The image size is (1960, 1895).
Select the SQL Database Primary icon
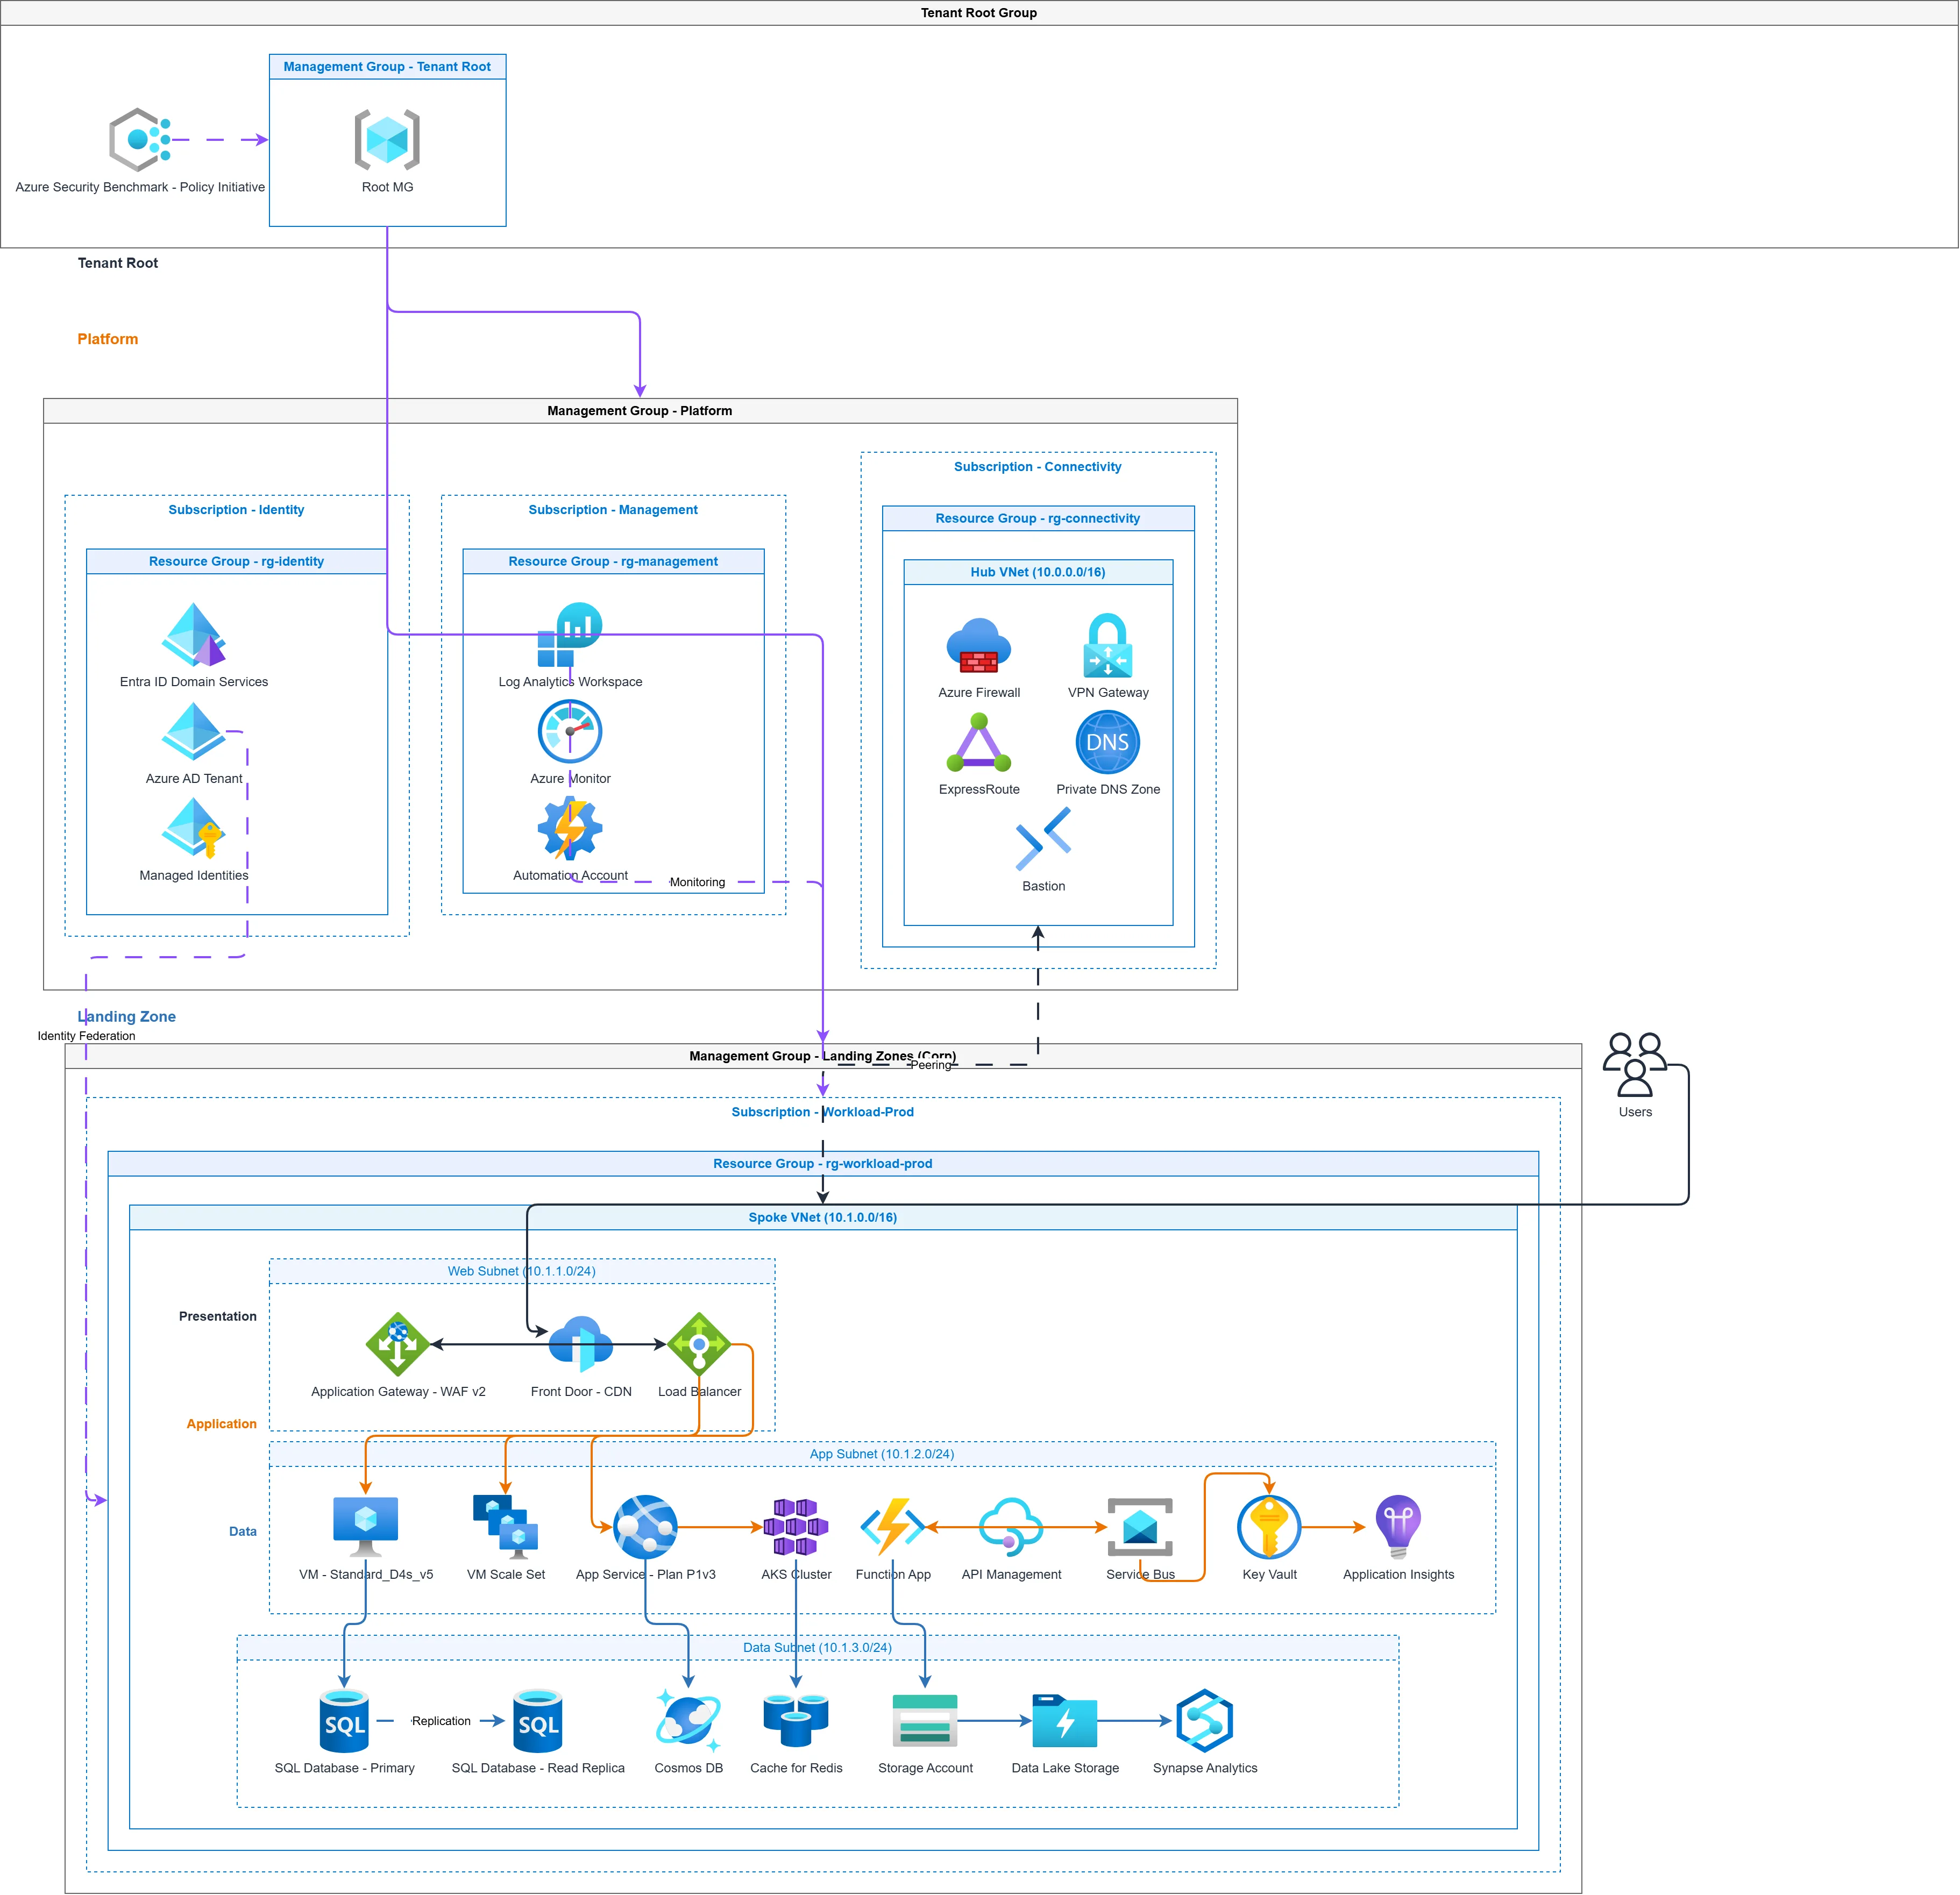[344, 1721]
